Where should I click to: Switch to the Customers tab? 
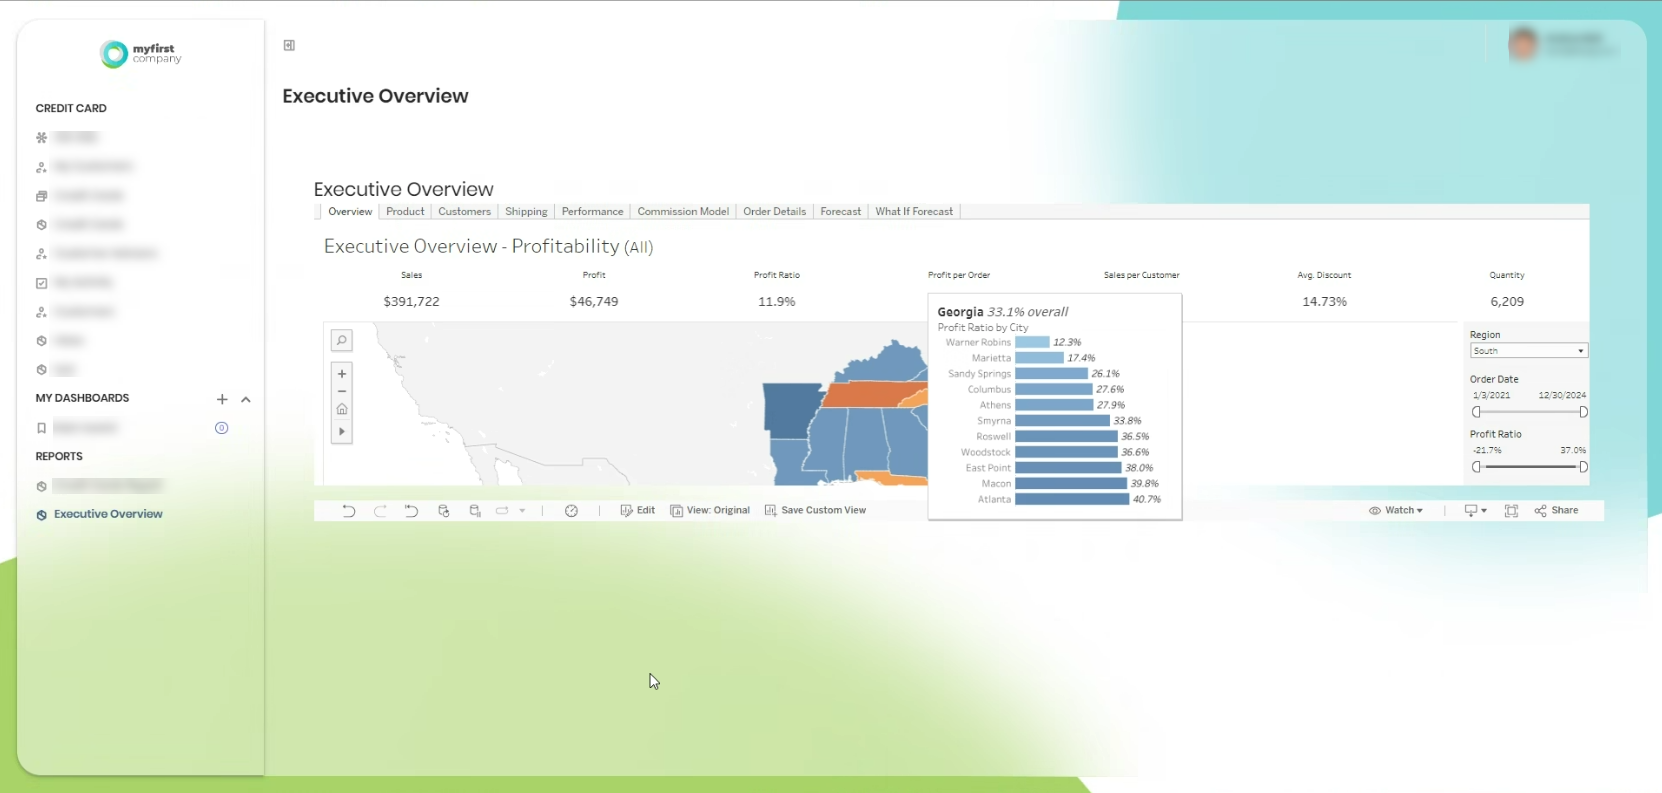[x=465, y=212]
